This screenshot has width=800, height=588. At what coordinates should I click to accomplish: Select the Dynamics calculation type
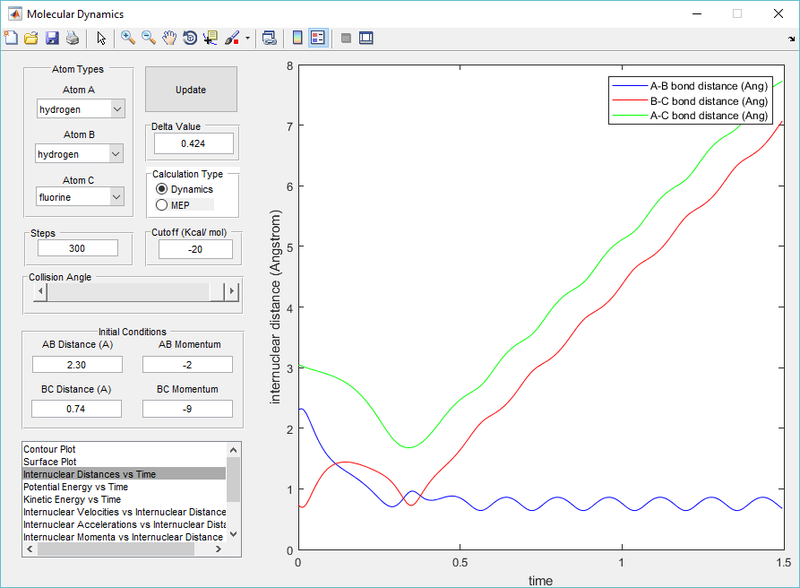(x=162, y=189)
